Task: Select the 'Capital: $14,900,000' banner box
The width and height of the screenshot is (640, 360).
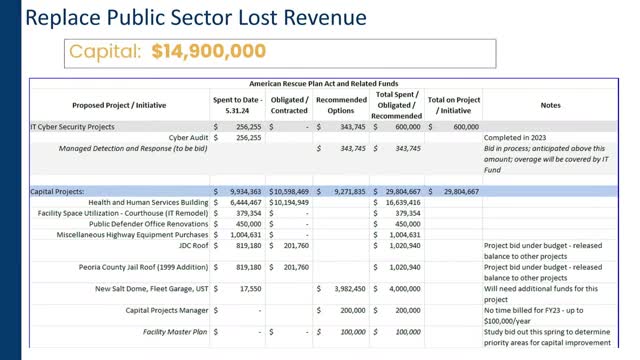Action: point(280,53)
